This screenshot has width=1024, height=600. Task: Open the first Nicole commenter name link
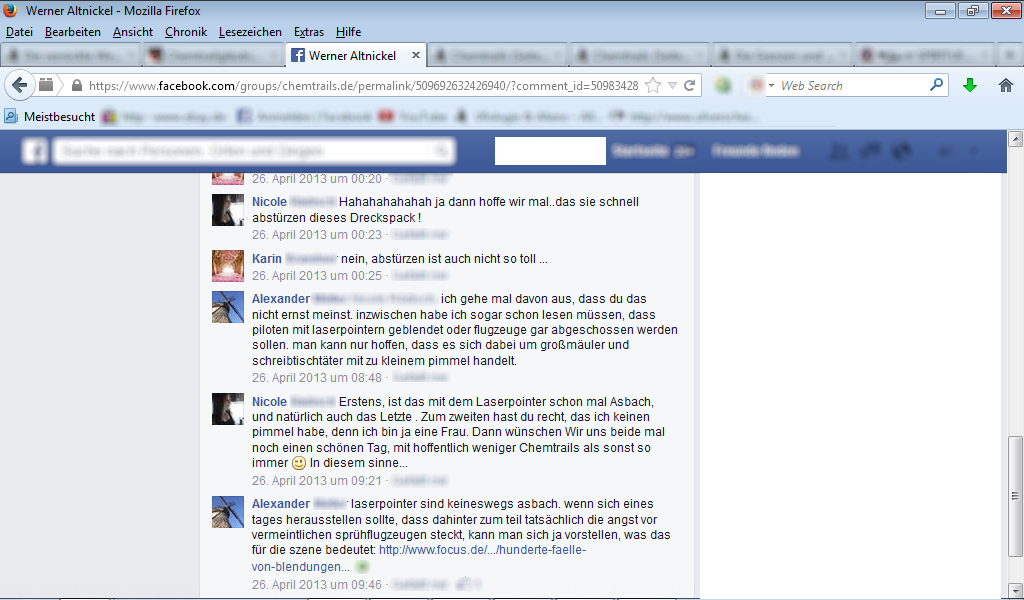(x=269, y=202)
